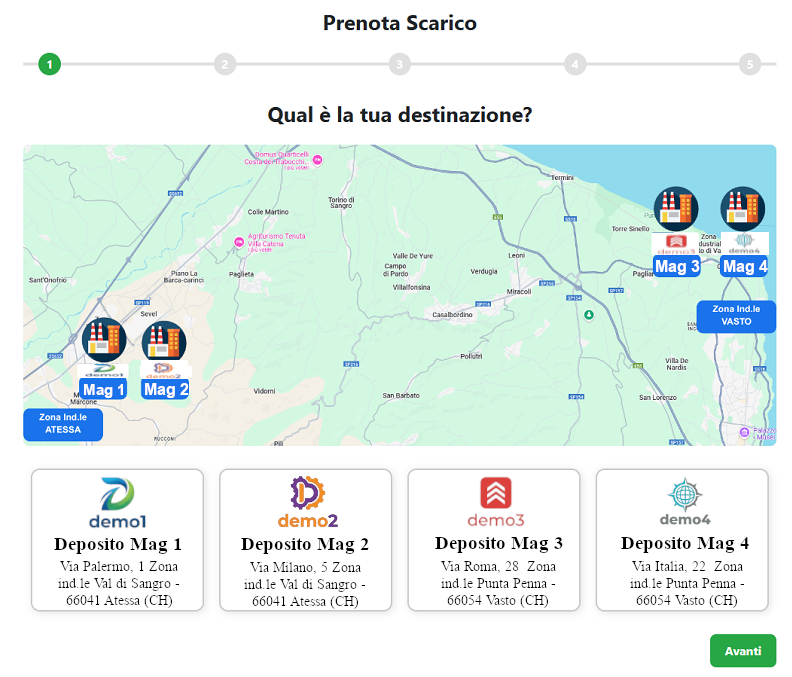
Task: Click the demo2 gear logo on Deposito Mag 2 card
Action: click(307, 502)
